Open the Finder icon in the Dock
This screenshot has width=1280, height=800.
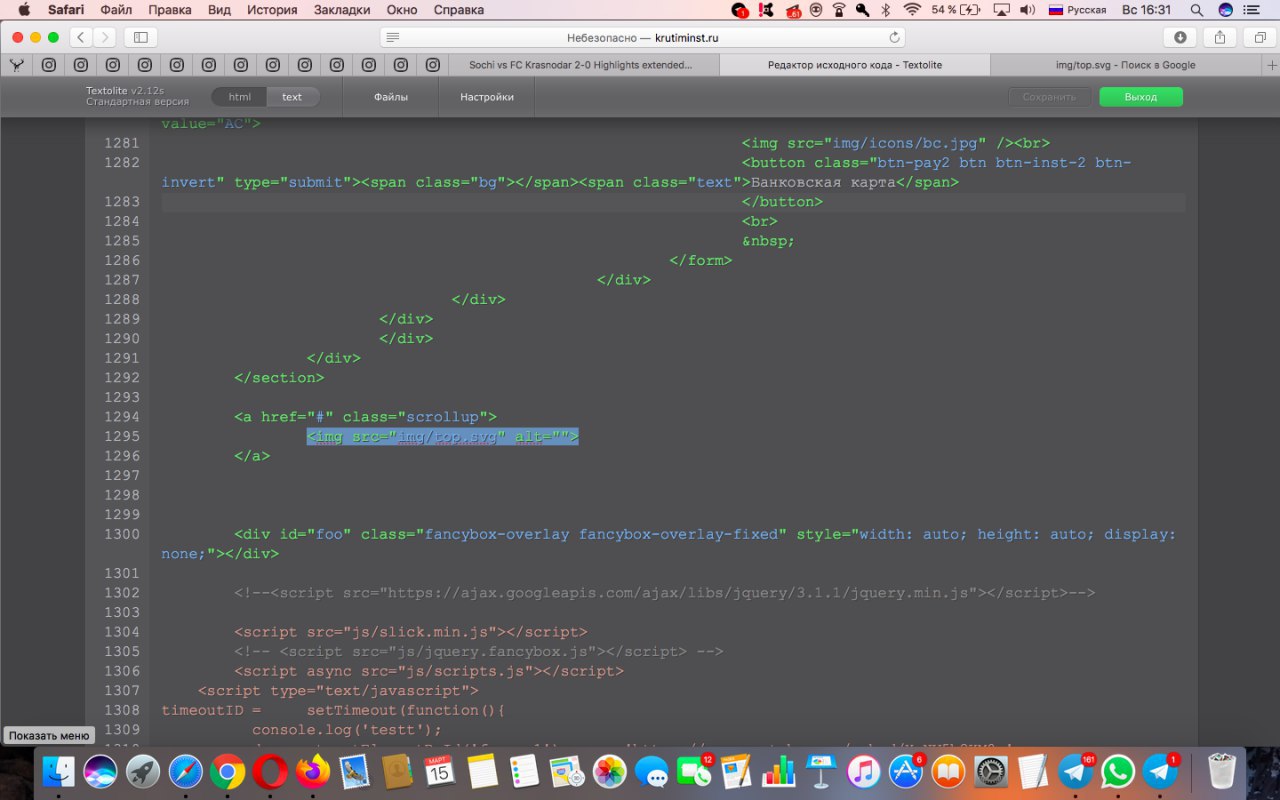[x=58, y=771]
